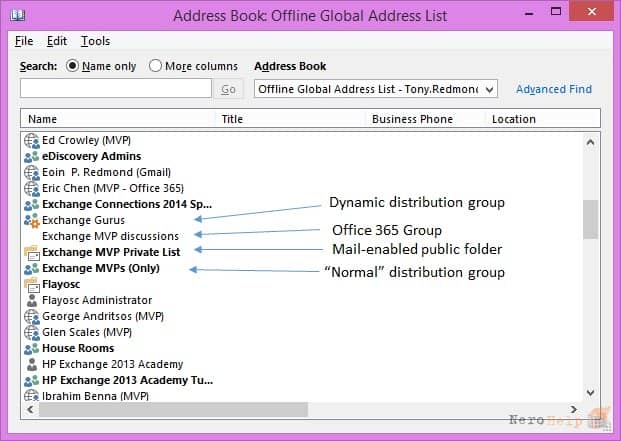Viewport: 621px width, 441px height.
Task: Sort by the Business Phone column header
Action: pos(425,119)
